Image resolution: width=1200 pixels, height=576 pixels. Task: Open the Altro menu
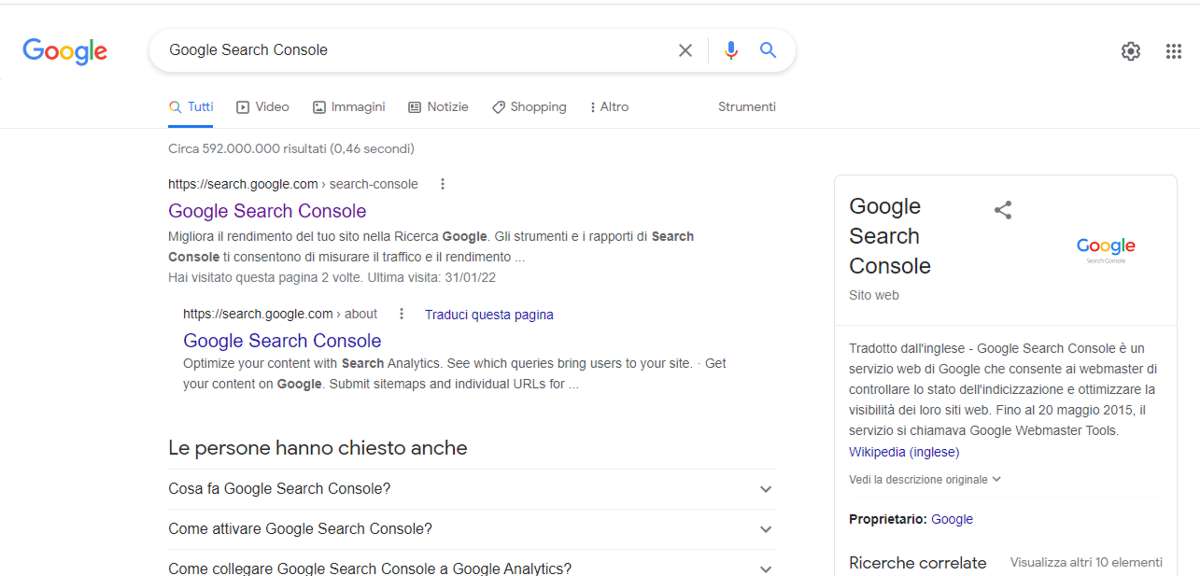pyautogui.click(x=609, y=107)
